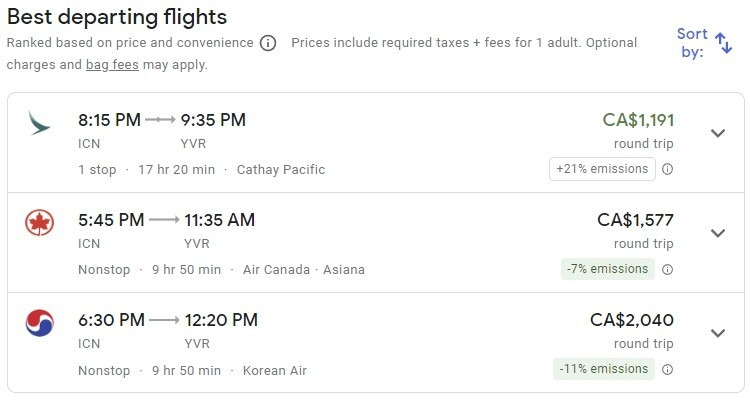Expand the Cathay Pacific flight details
The image size is (750, 403).
[718, 133]
